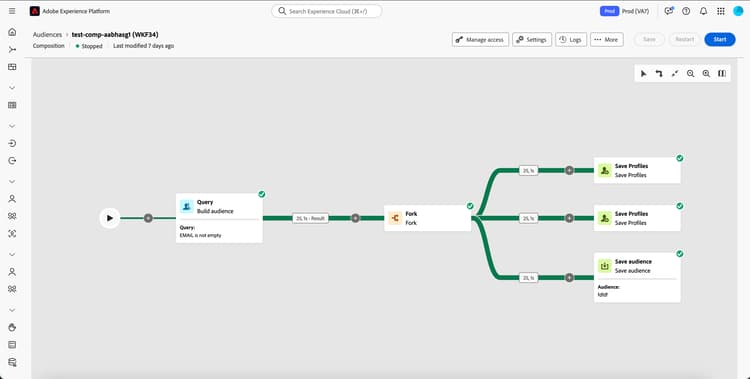This screenshot has height=379, width=750.
Task: Open the user profile avatar
Action: (738, 11)
